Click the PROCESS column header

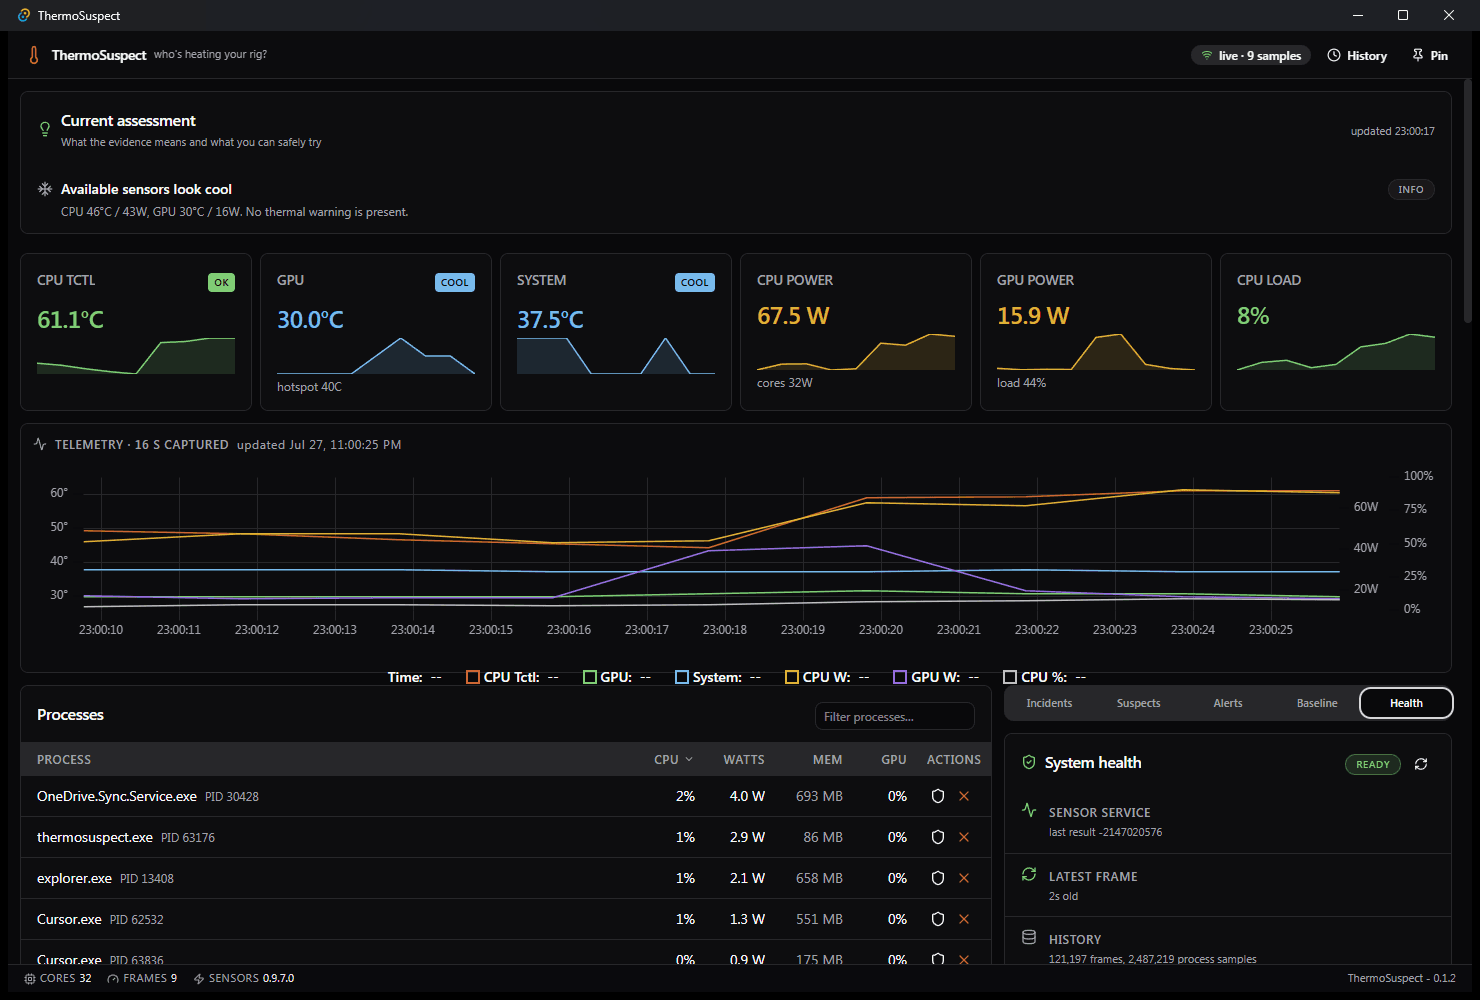(64, 760)
